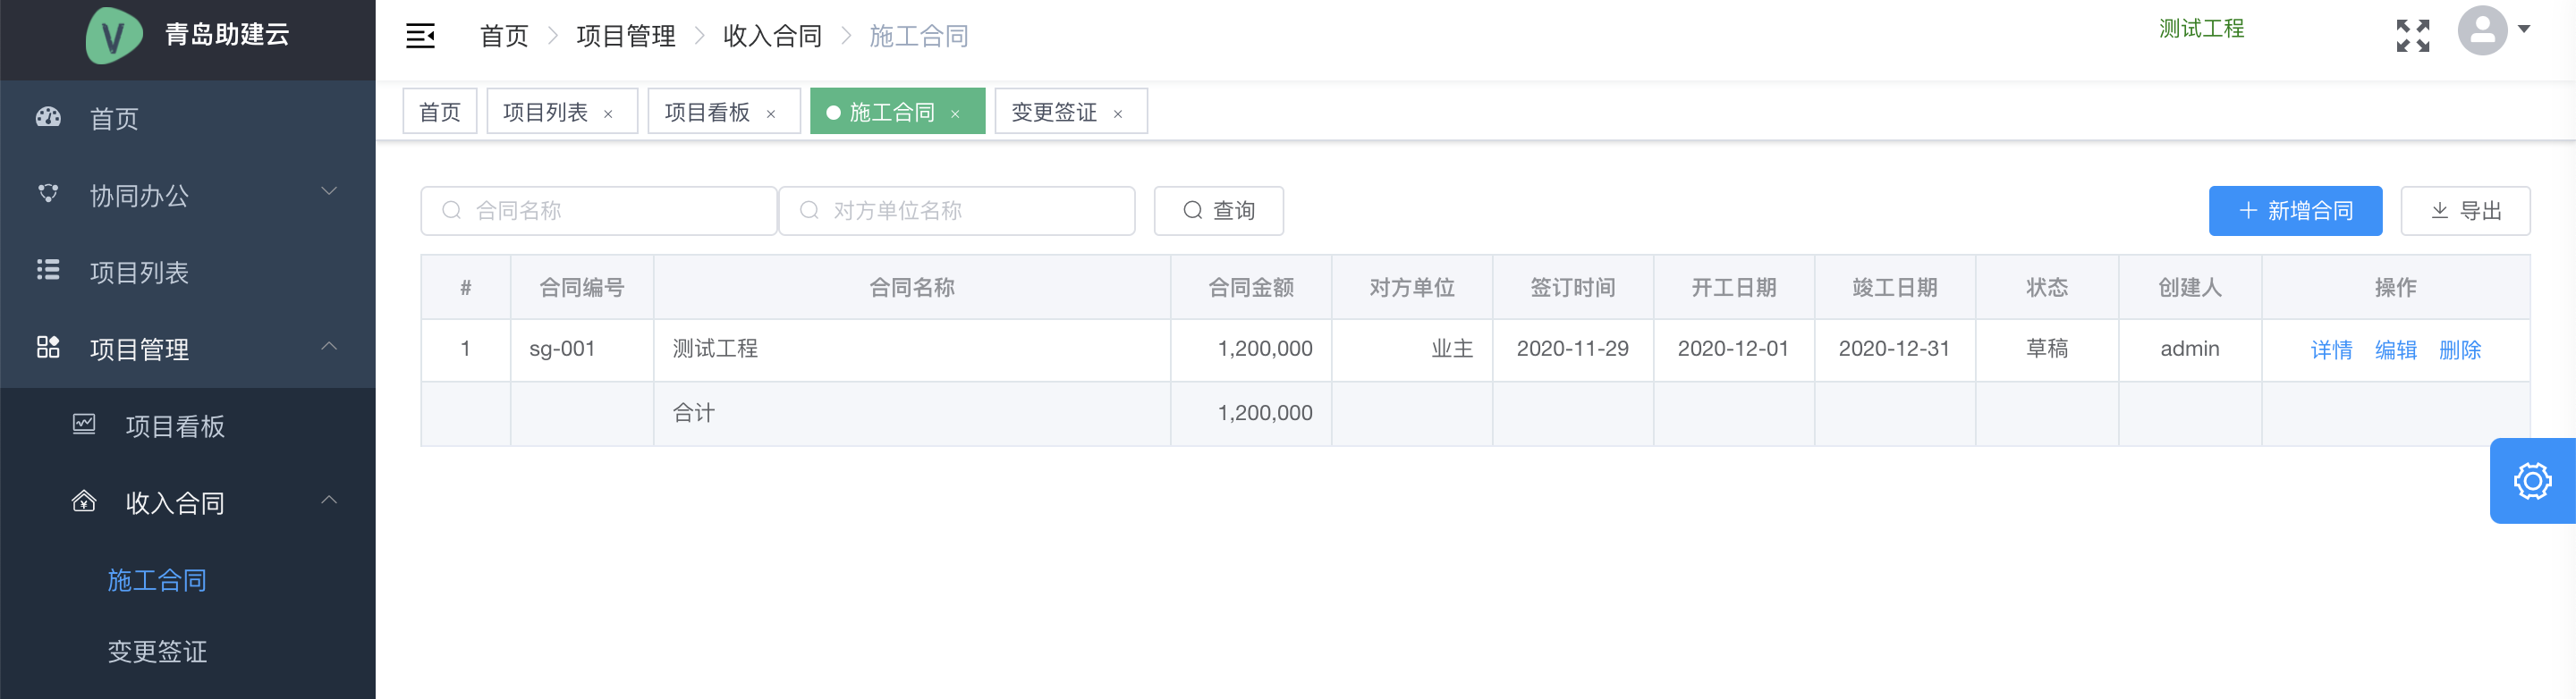Viewport: 2576px width, 699px height.
Task: Open 详情 for contract sg-001
Action: point(2330,350)
